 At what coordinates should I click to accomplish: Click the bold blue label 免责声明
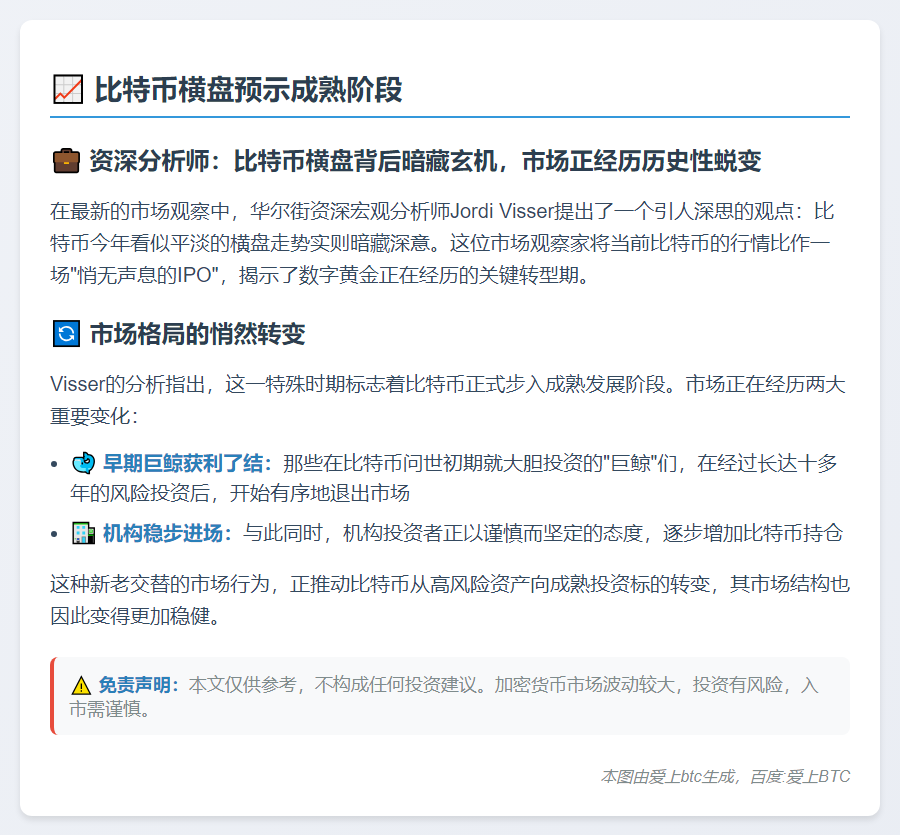(x=139, y=685)
